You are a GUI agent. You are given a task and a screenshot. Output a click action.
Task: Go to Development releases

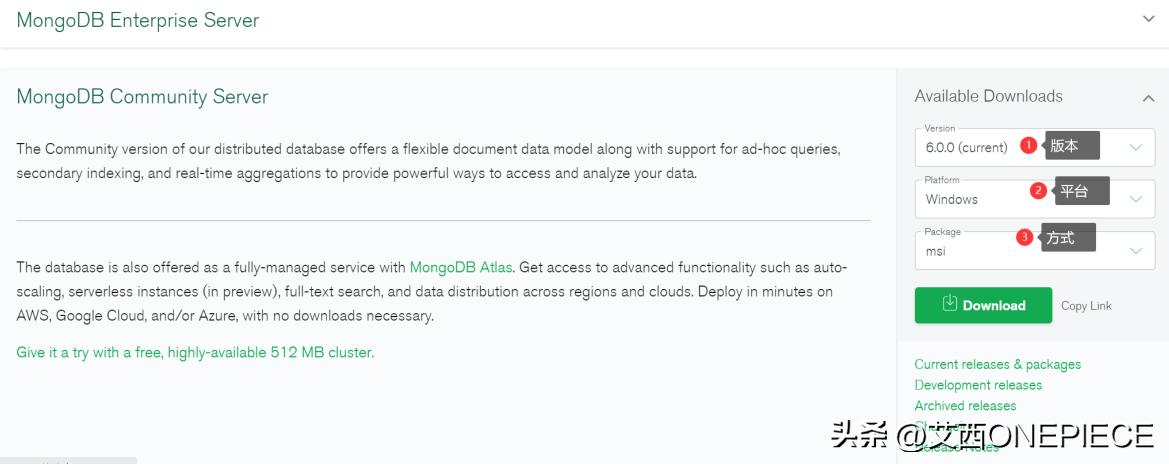pos(978,385)
